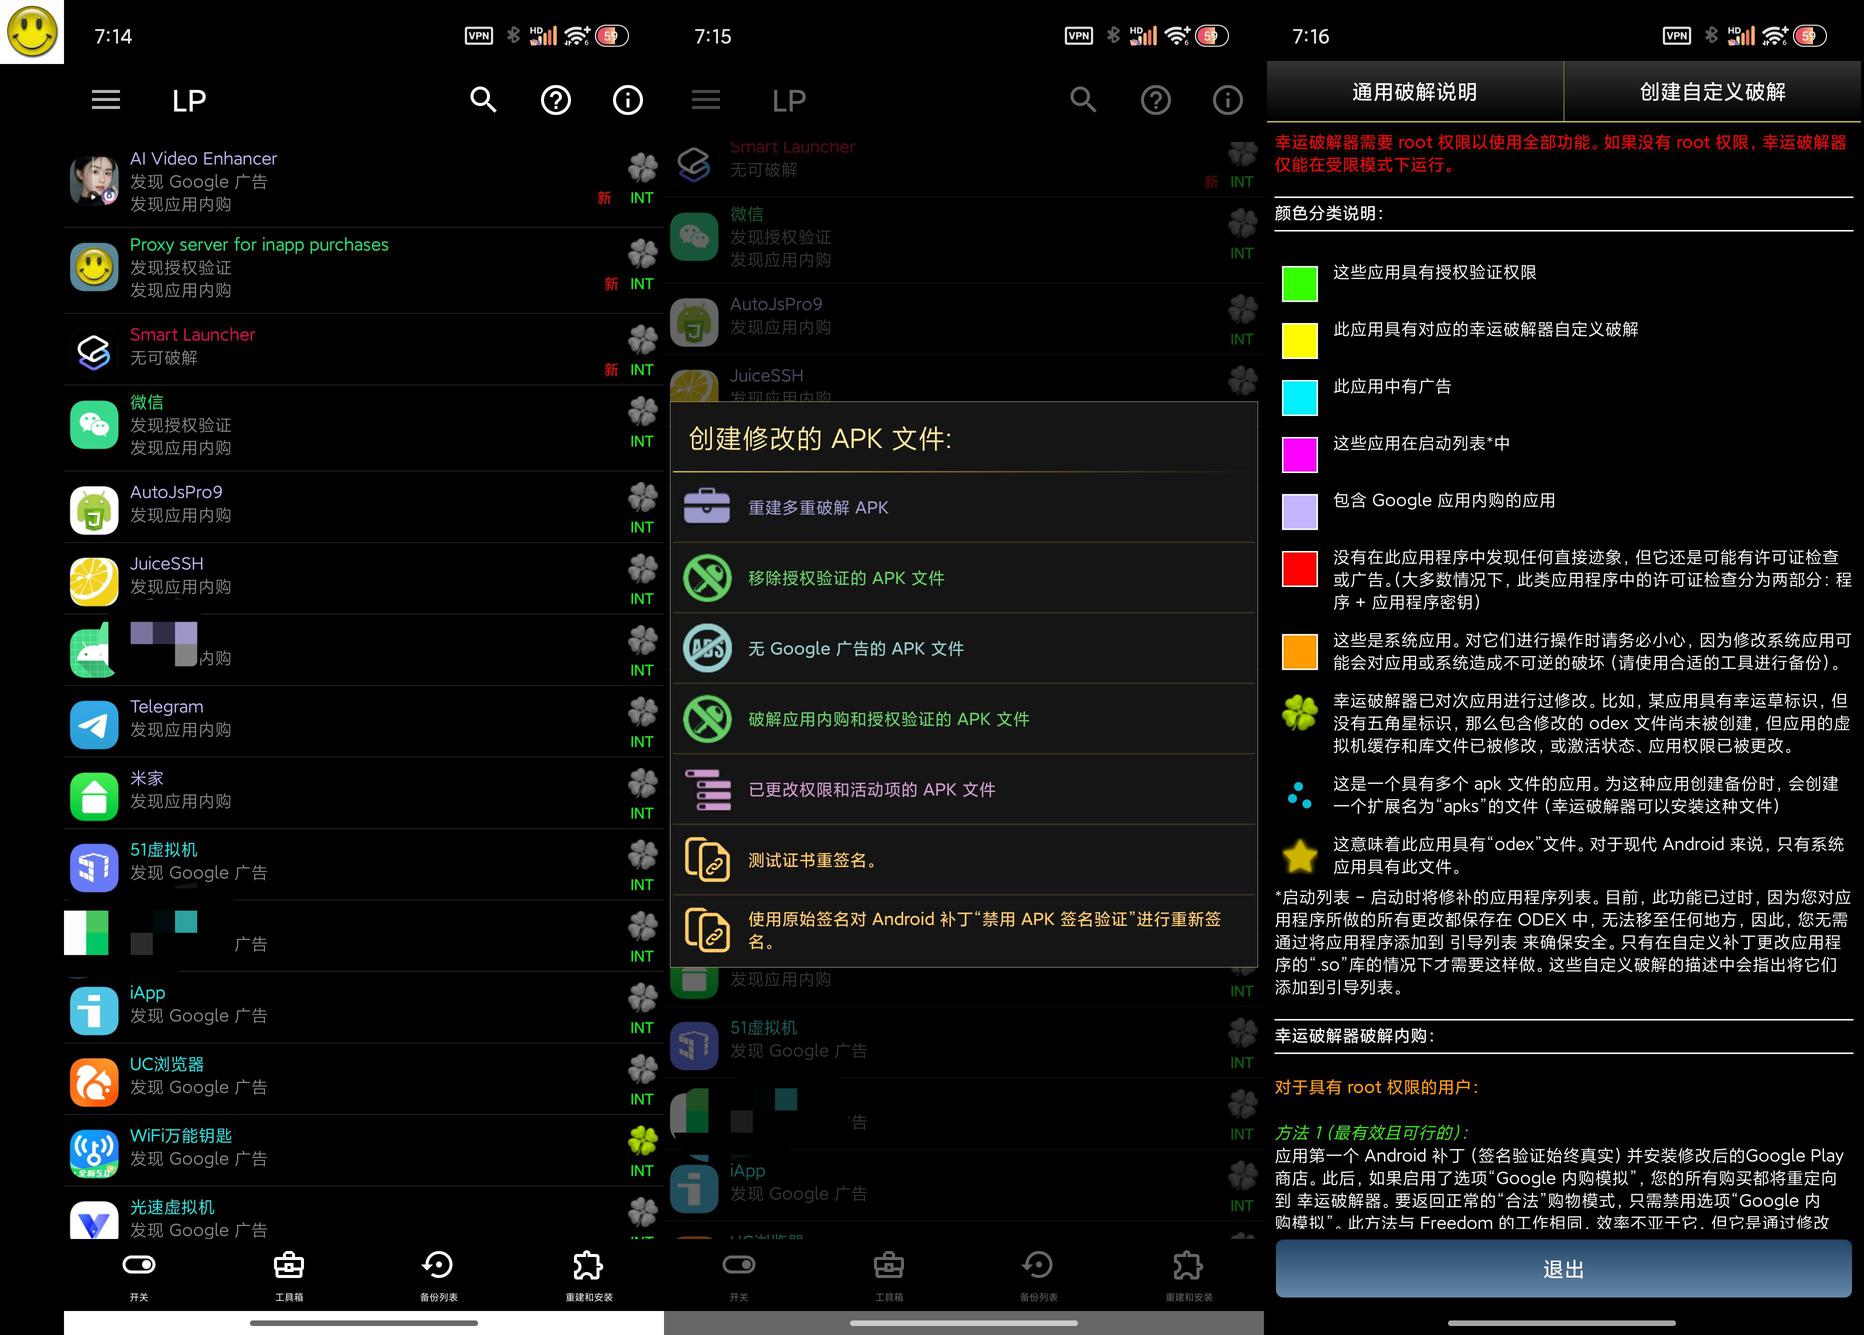Open the 重建和安装 tab in the 7:14 screen
Viewport: 1864px width, 1335px height.
tap(588, 1275)
